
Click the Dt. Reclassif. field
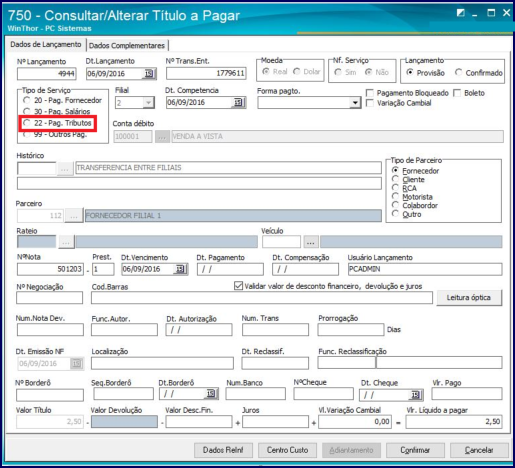point(275,363)
